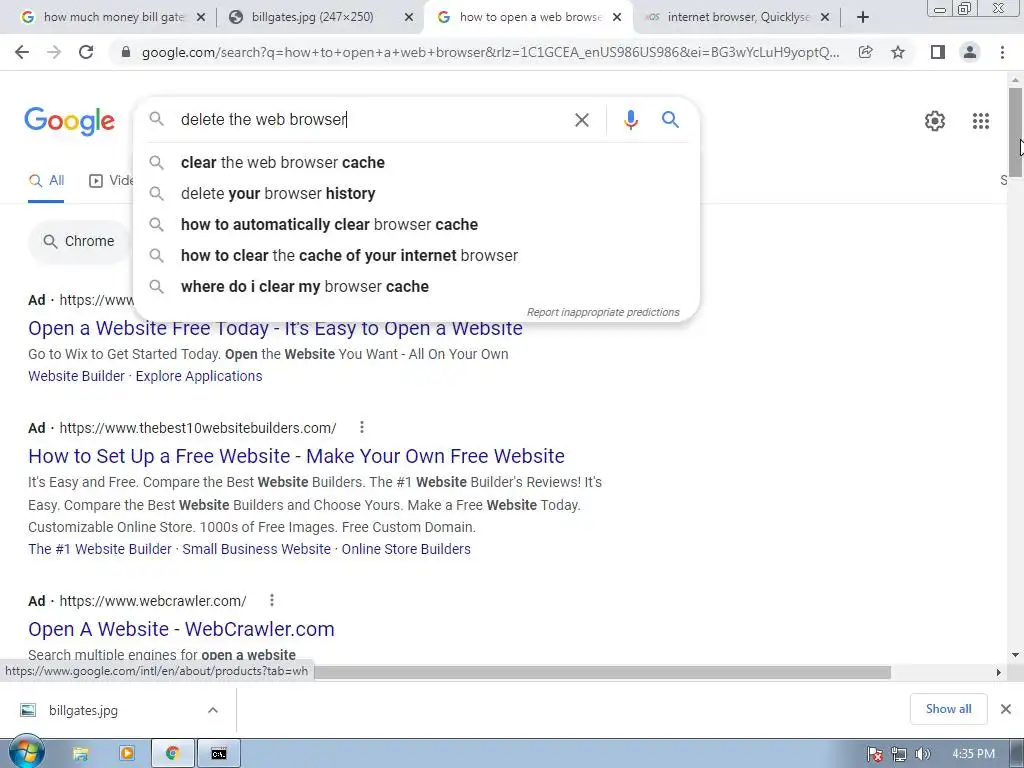
Task: Click the voice search microphone icon
Action: pyautogui.click(x=630, y=120)
